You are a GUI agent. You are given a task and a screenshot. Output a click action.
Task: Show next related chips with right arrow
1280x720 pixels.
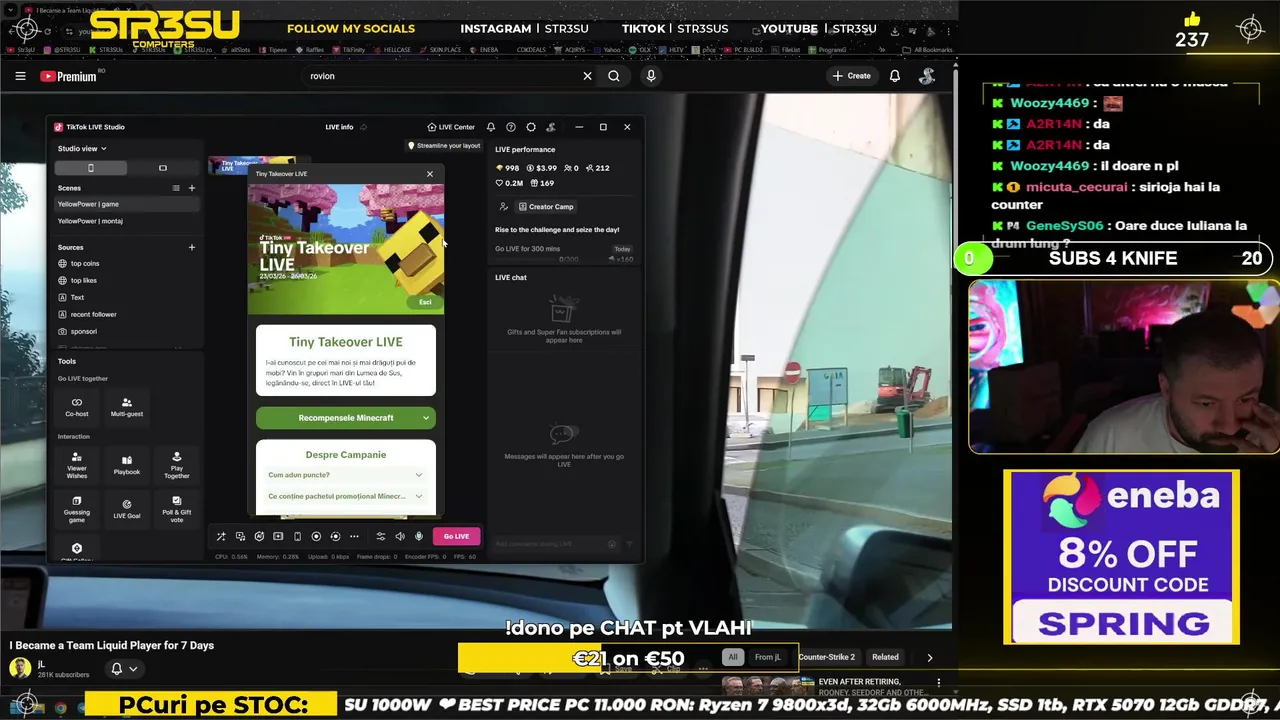[x=930, y=658]
